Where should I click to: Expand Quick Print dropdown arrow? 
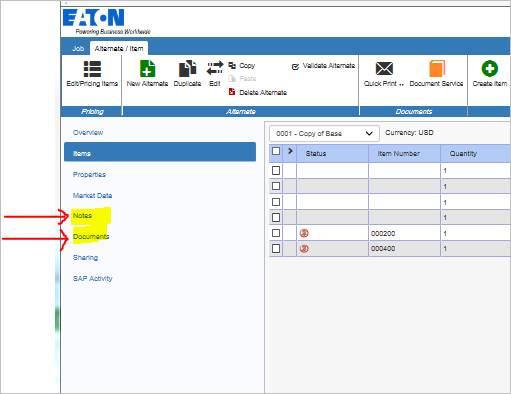[401, 84]
